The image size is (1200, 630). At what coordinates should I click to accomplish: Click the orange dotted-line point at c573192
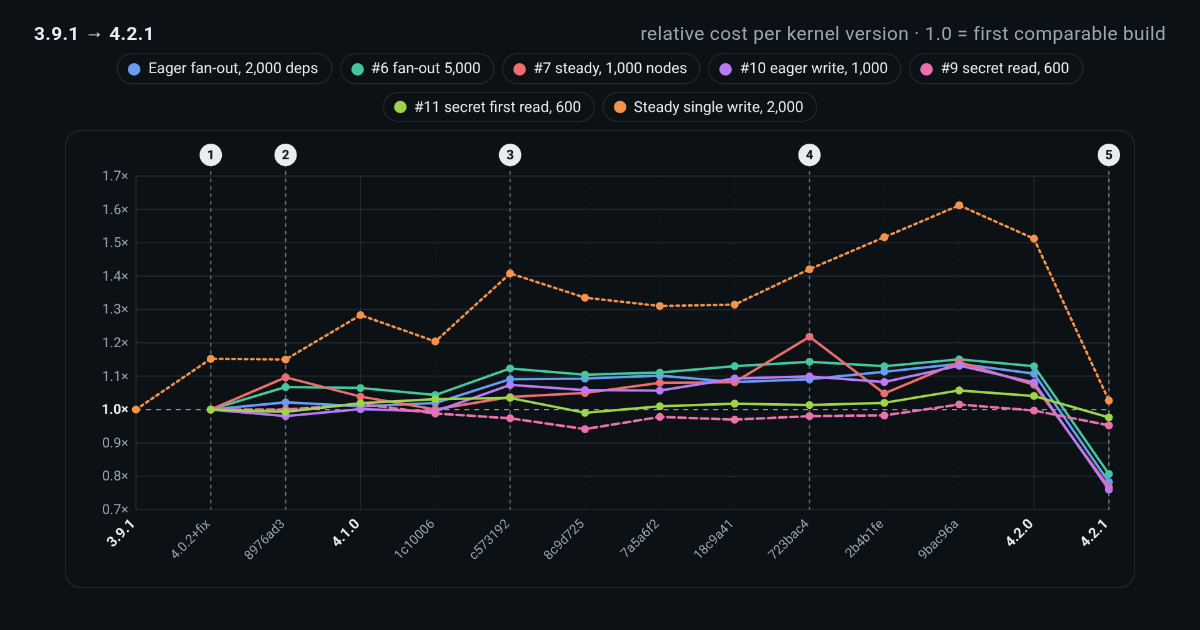click(x=510, y=273)
